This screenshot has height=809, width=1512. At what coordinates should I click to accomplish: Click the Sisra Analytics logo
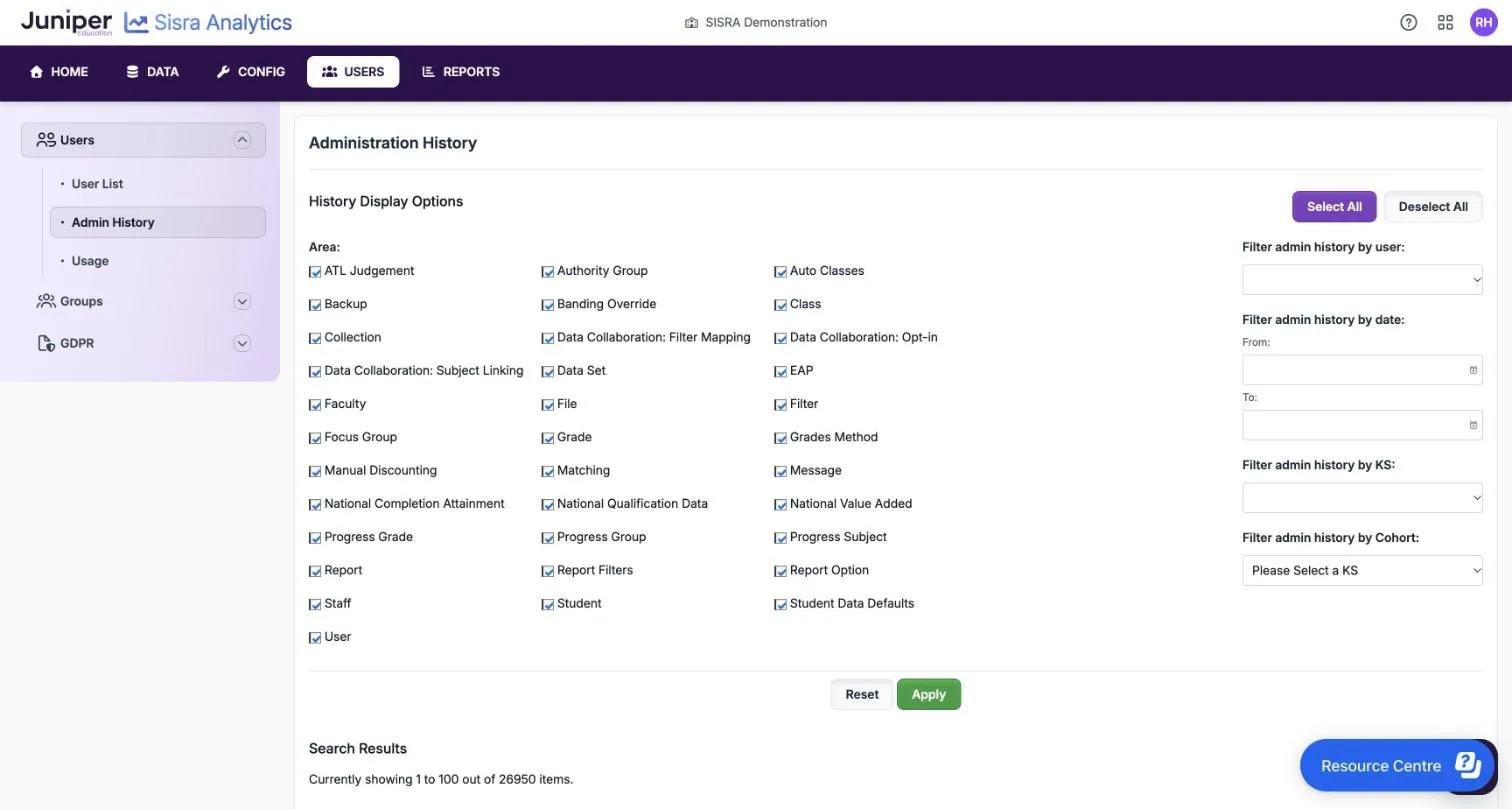click(x=208, y=22)
